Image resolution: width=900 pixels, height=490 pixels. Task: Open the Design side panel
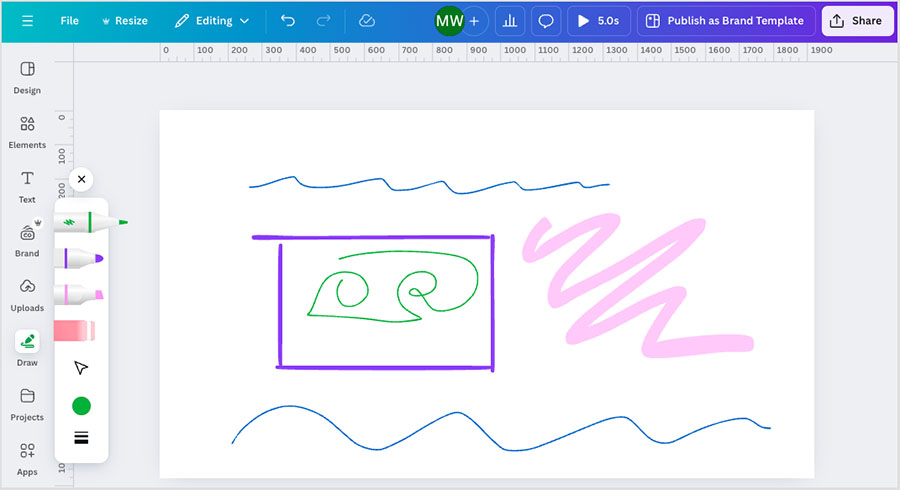click(27, 78)
